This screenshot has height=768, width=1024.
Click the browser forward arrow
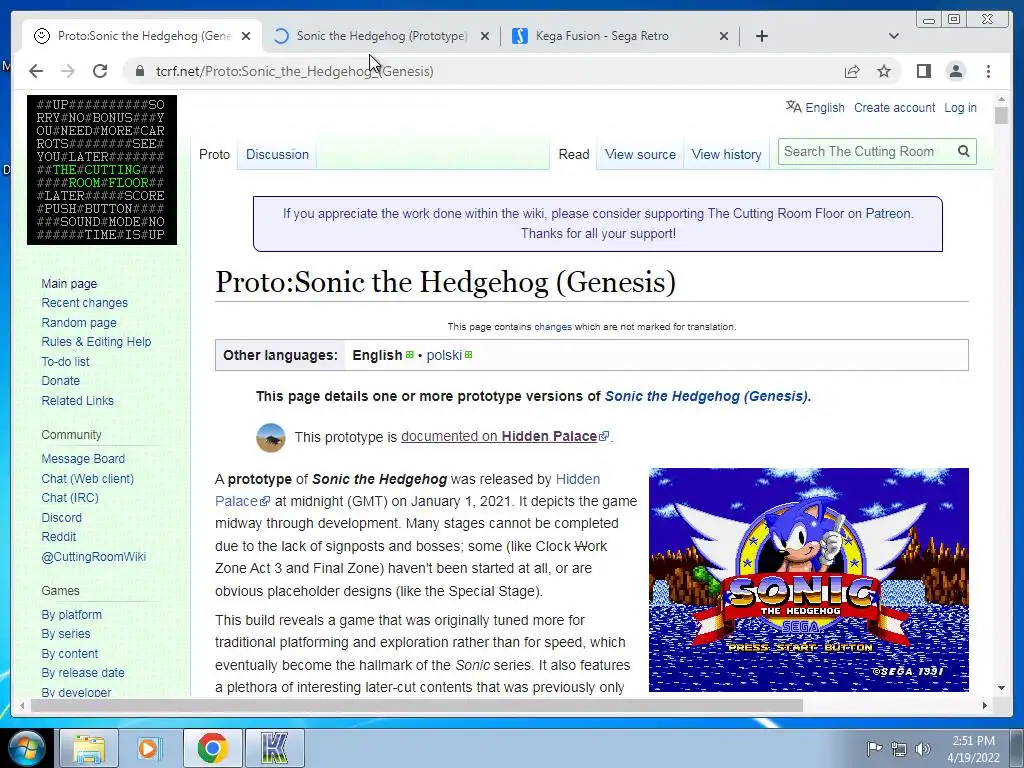click(68, 71)
